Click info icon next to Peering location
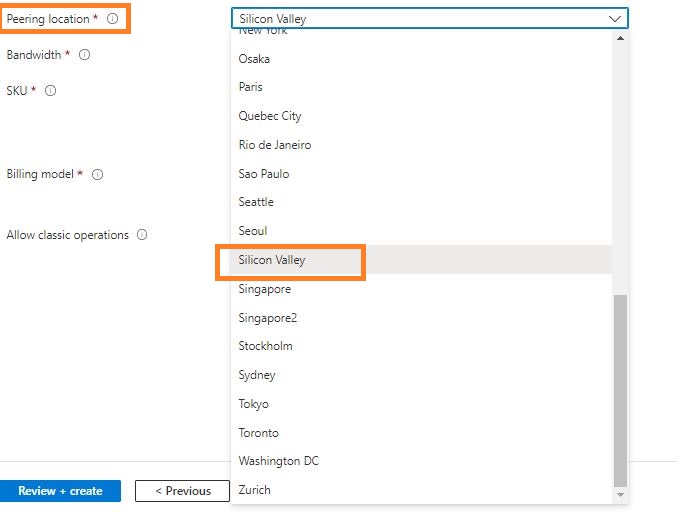677x512 pixels. 112,19
